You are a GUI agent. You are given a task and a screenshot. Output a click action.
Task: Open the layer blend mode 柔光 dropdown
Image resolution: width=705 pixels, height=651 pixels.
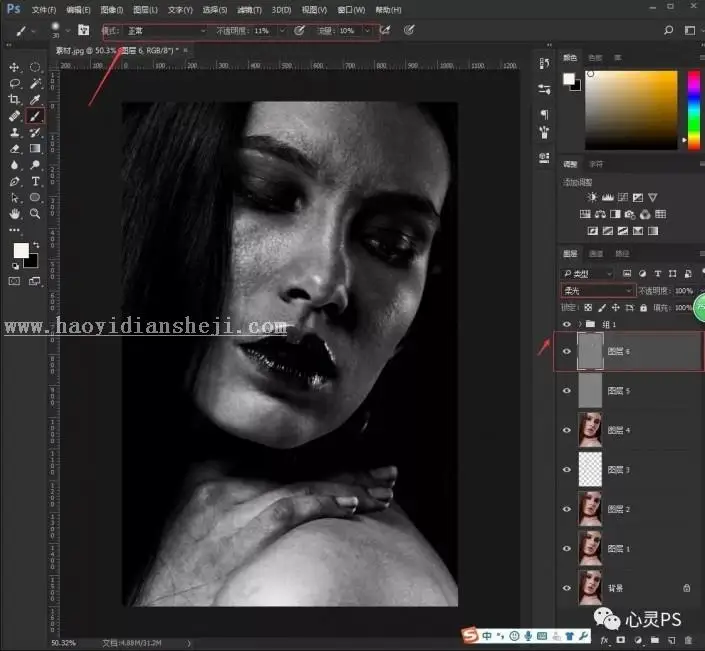pos(598,291)
